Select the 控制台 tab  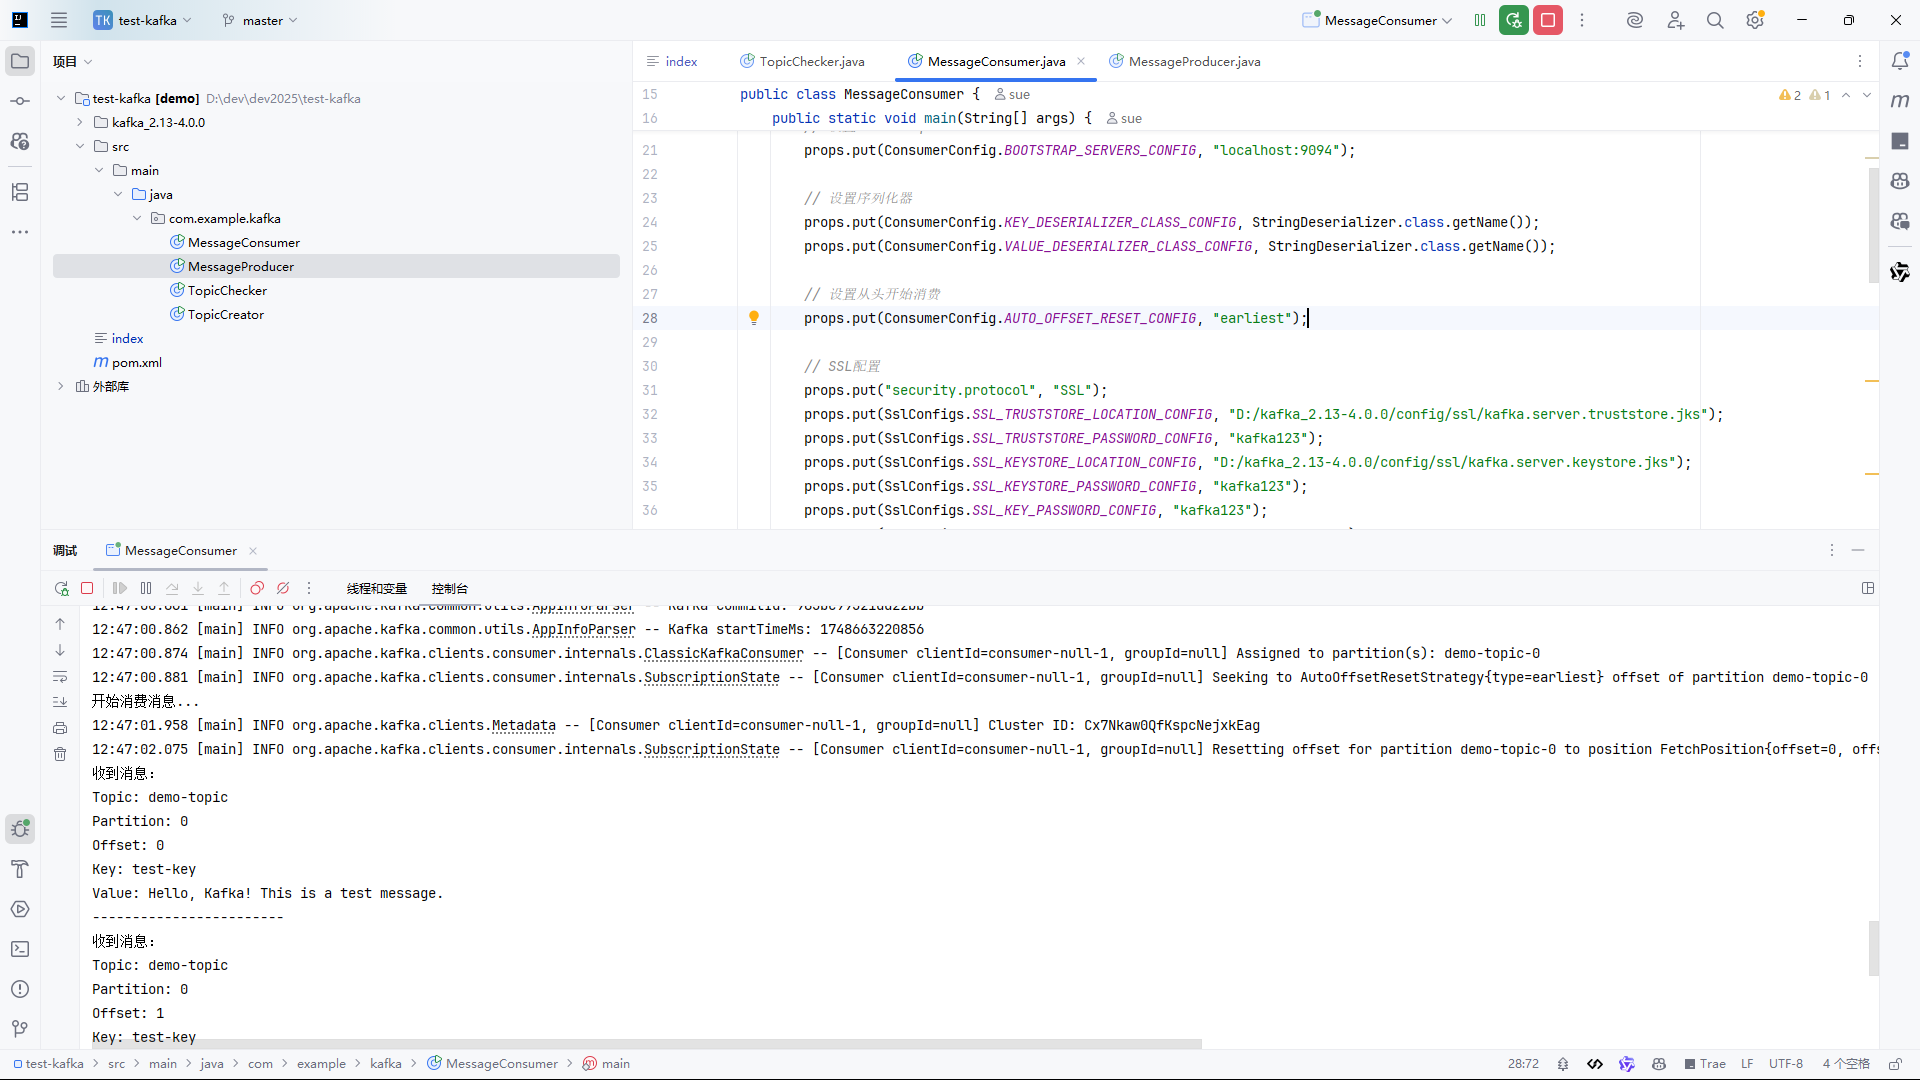click(x=450, y=589)
